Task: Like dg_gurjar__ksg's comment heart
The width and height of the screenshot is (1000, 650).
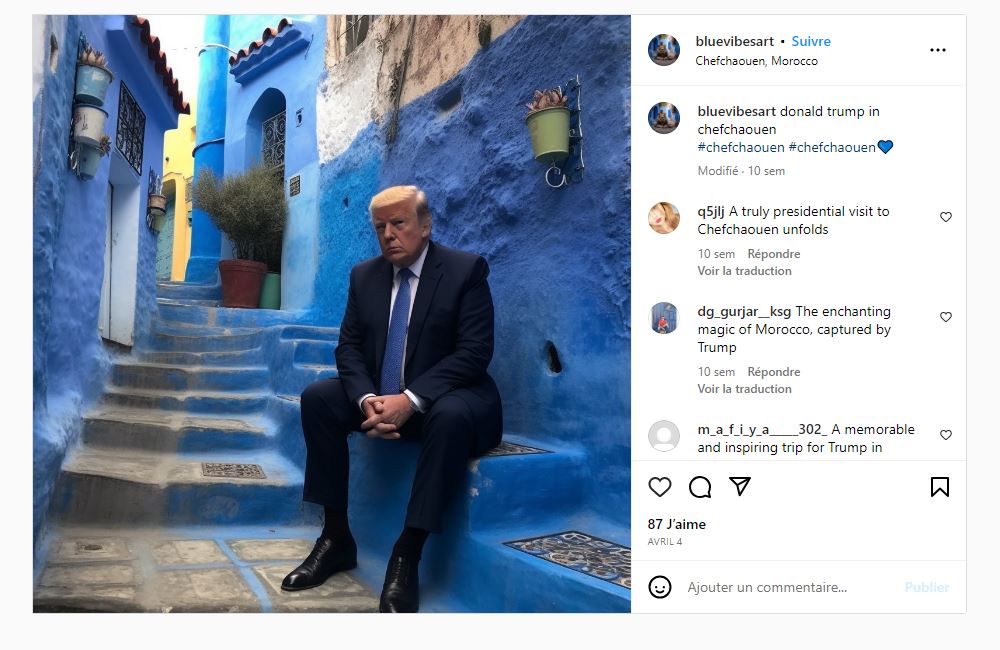Action: click(x=946, y=317)
